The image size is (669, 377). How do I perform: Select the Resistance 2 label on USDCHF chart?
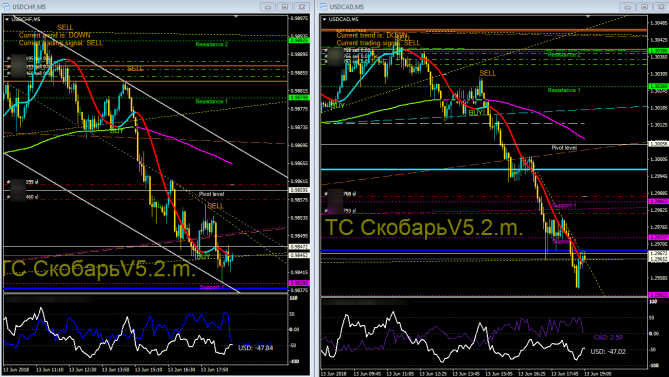point(212,44)
